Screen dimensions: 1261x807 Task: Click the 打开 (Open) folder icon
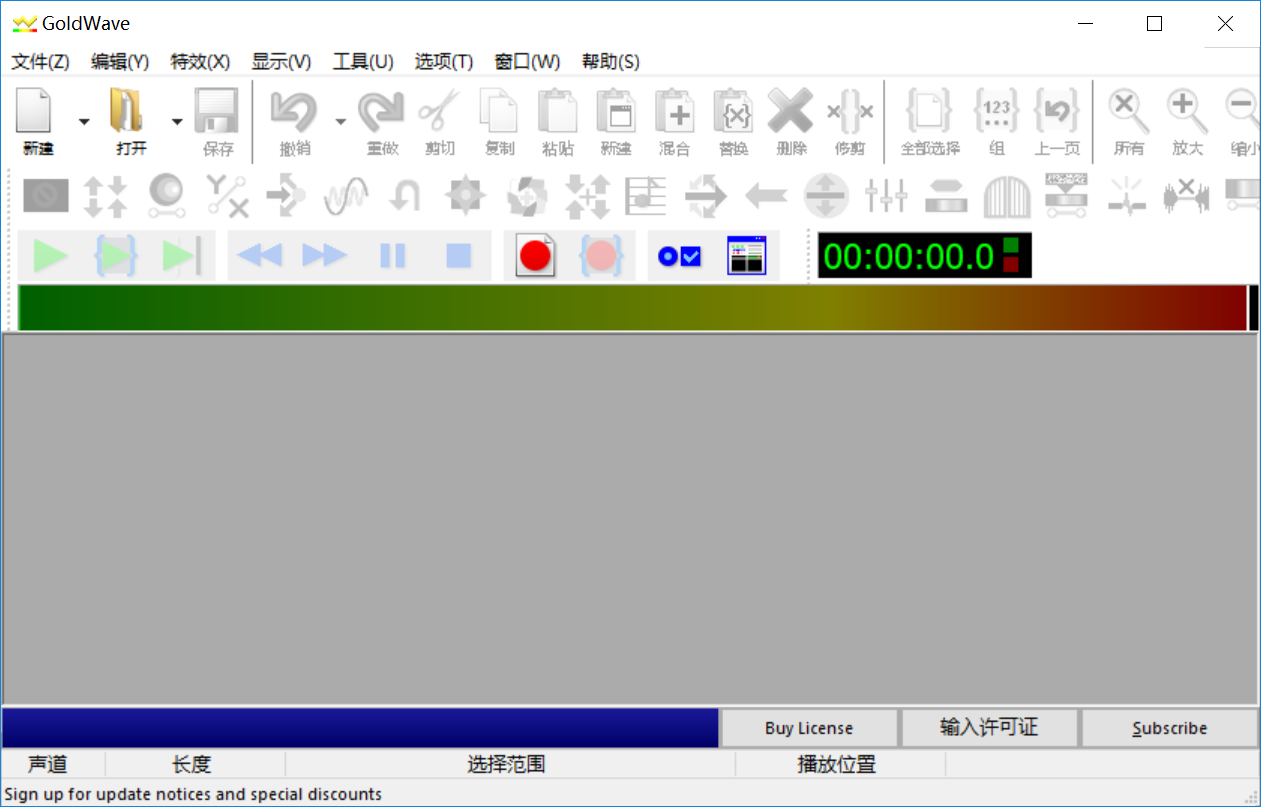tap(128, 111)
